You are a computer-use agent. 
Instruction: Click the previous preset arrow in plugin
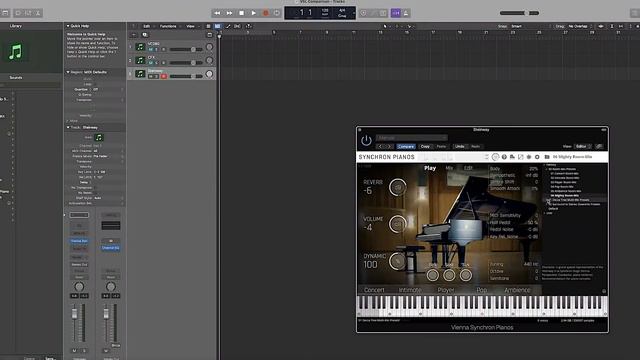[380, 146]
